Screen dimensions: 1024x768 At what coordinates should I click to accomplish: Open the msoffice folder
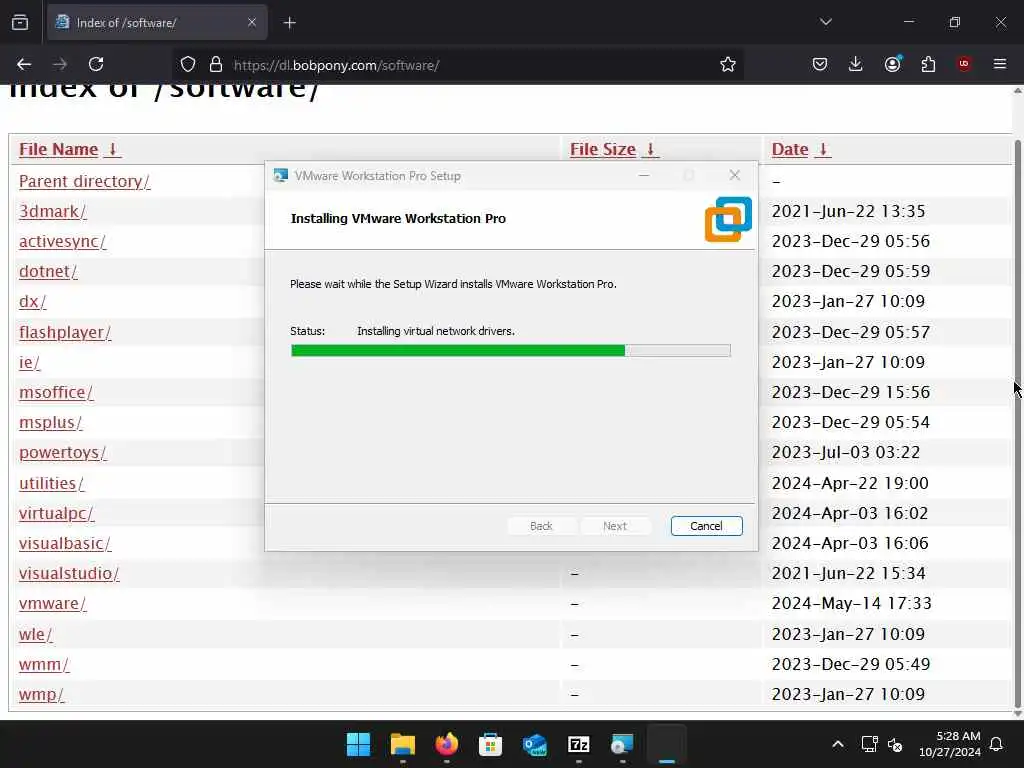point(56,392)
